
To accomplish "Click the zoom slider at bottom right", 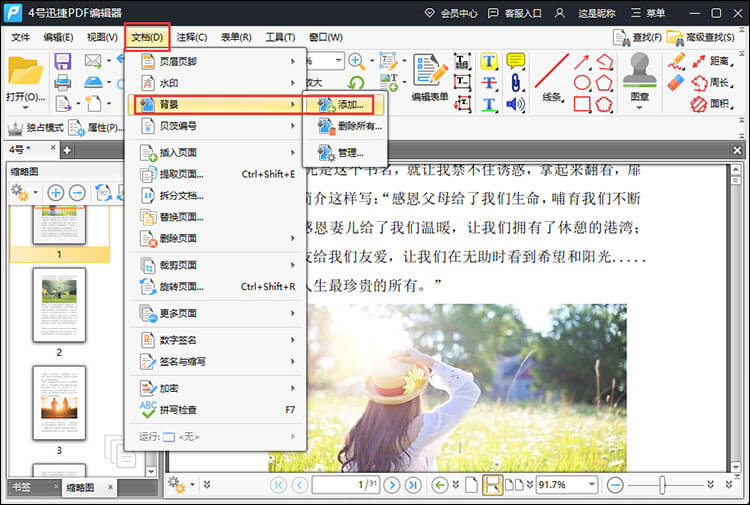I will click(661, 485).
